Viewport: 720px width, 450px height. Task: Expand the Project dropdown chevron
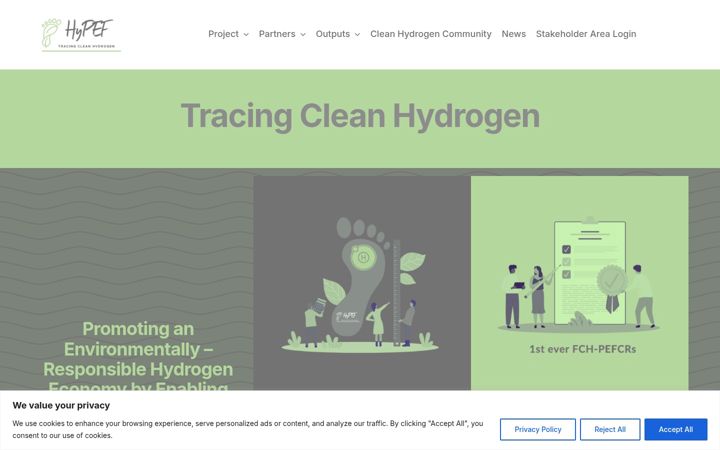tap(246, 34)
